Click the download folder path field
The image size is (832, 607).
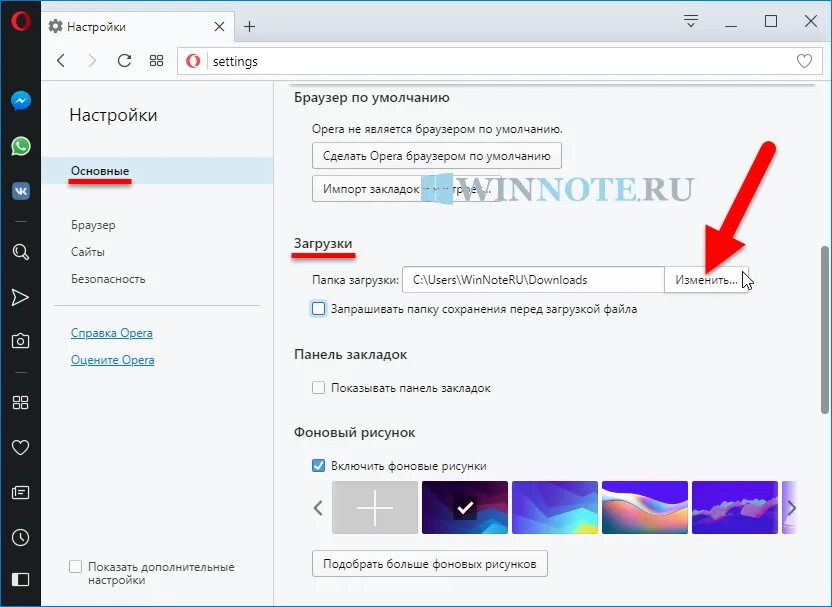point(533,280)
